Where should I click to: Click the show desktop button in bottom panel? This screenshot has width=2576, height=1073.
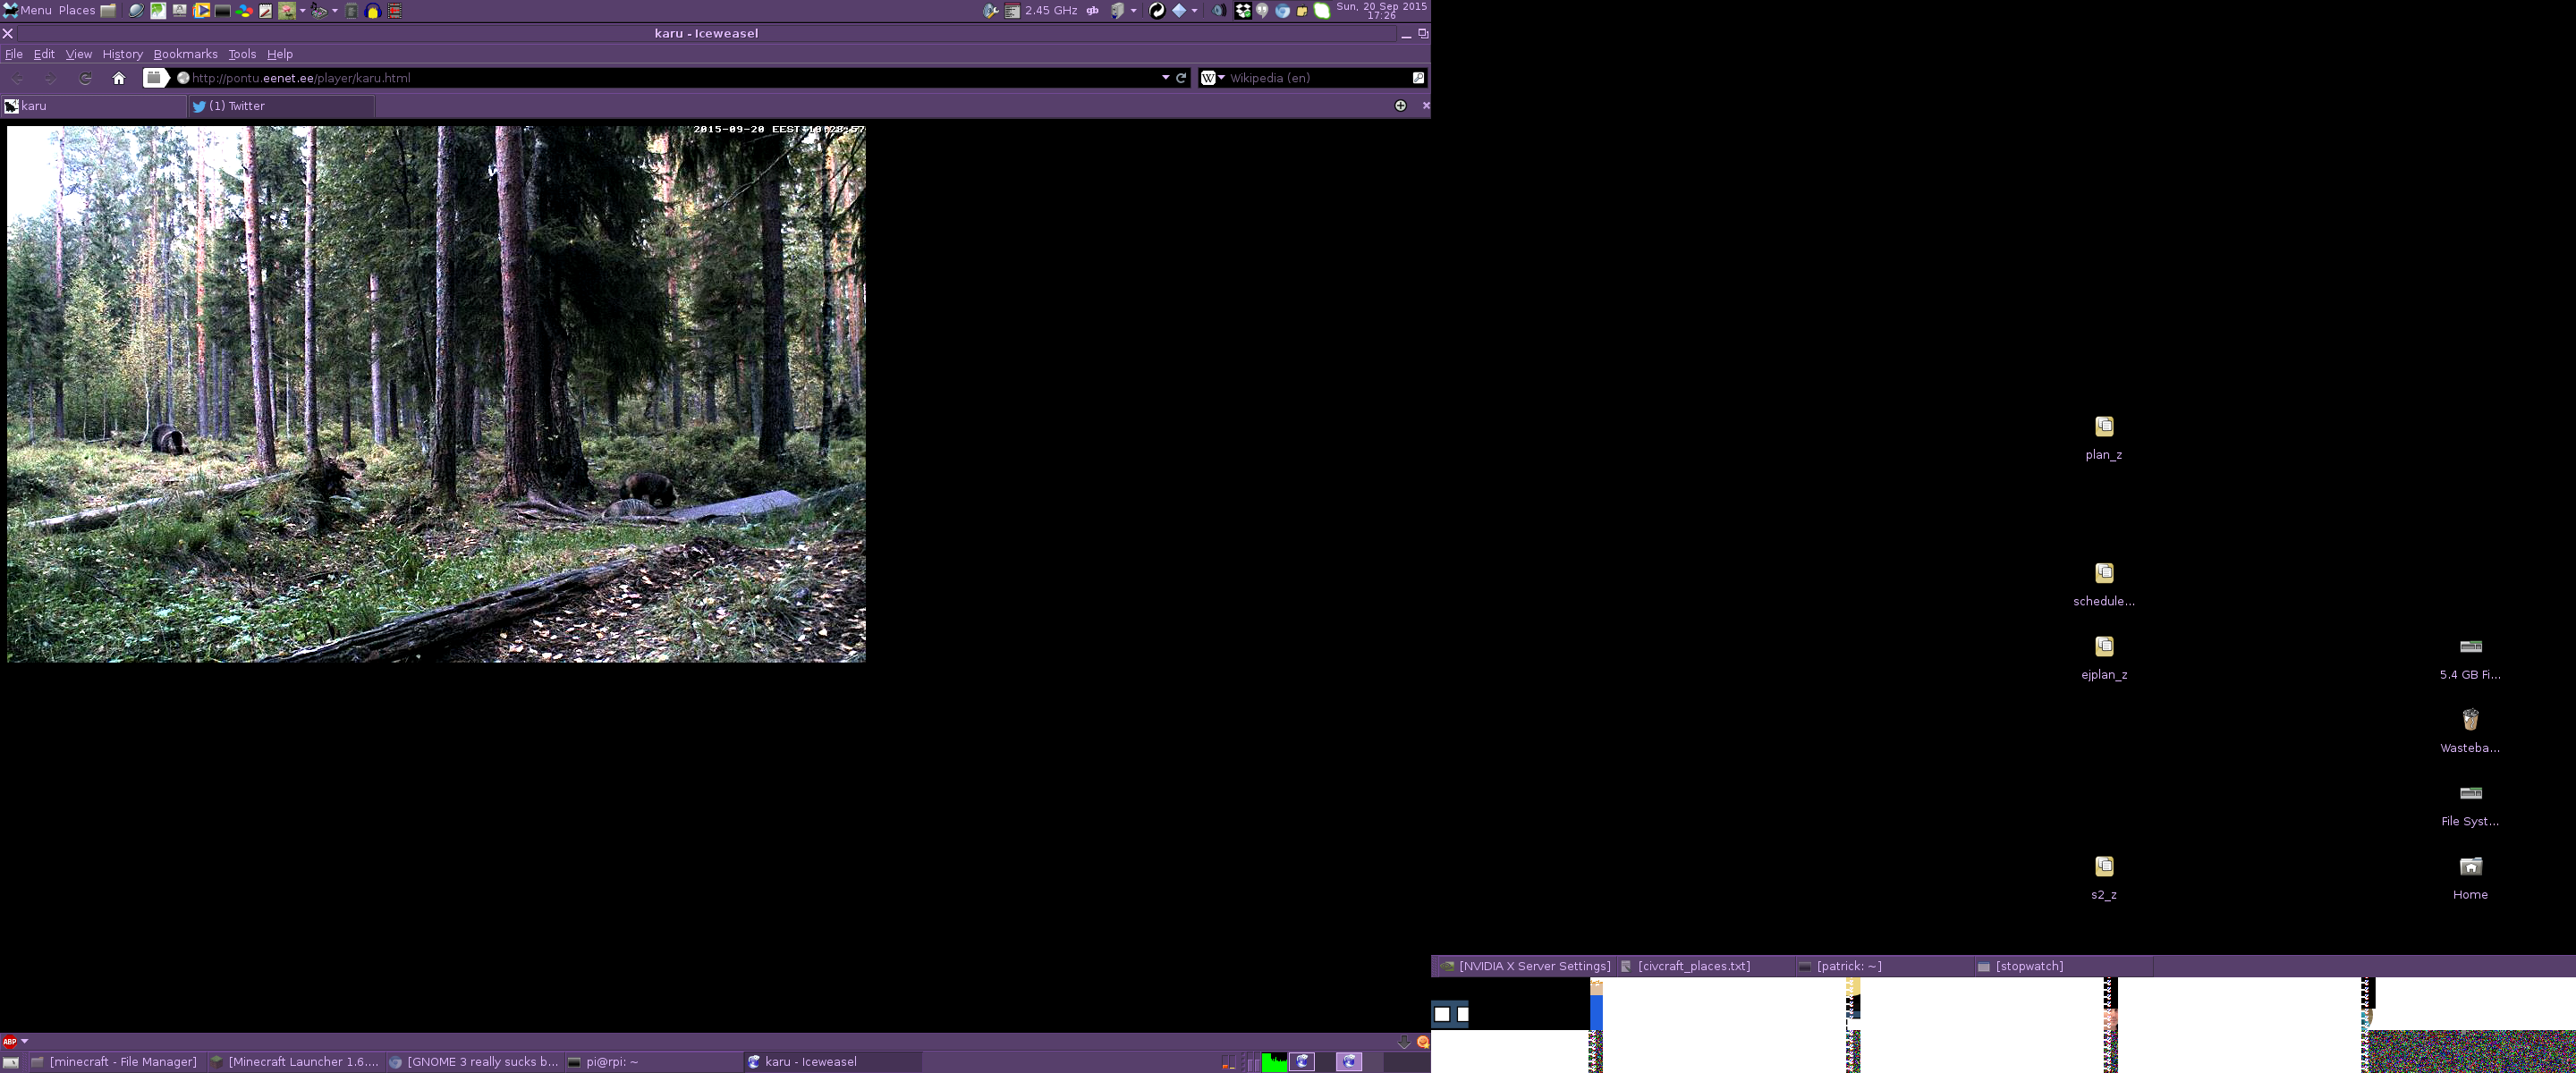click(x=11, y=1062)
